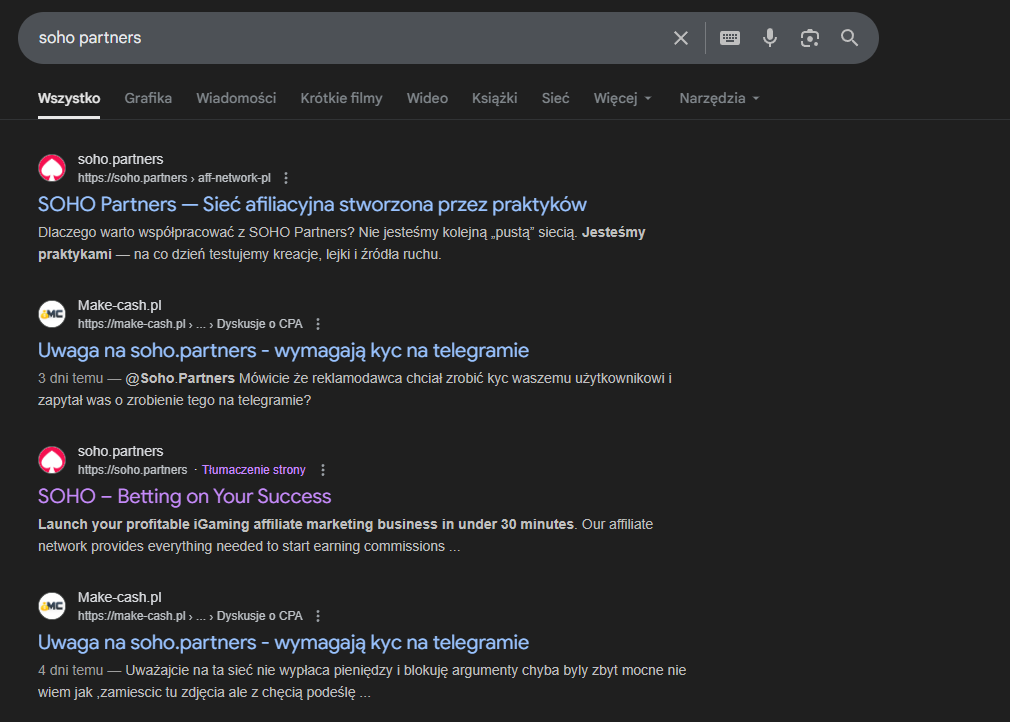Viewport: 1010px width, 722px height.
Task: Select the Książki tab
Action: click(495, 98)
